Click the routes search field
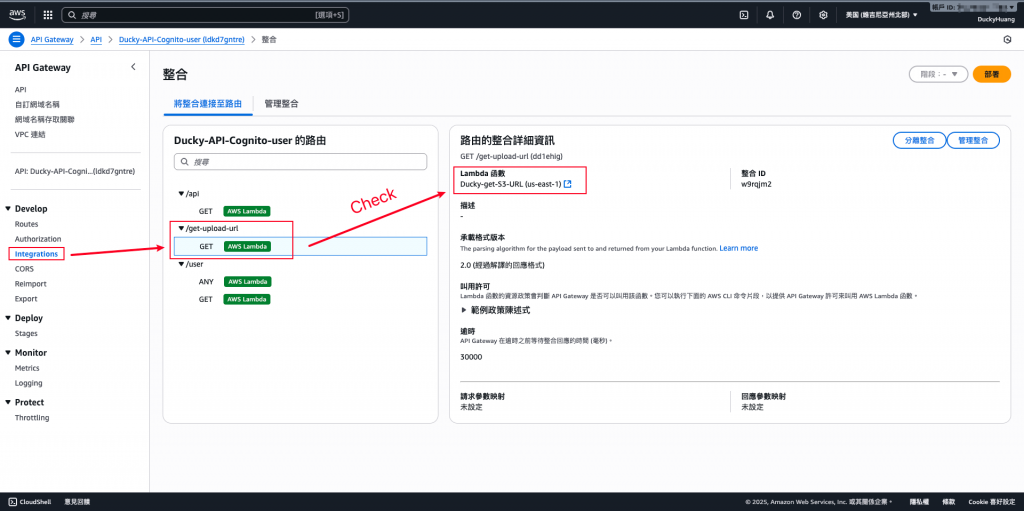 pyautogui.click(x=300, y=161)
